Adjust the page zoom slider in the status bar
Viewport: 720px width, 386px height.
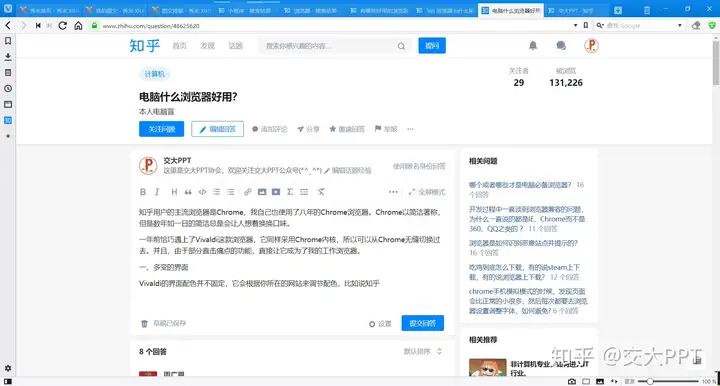[x=668, y=381]
